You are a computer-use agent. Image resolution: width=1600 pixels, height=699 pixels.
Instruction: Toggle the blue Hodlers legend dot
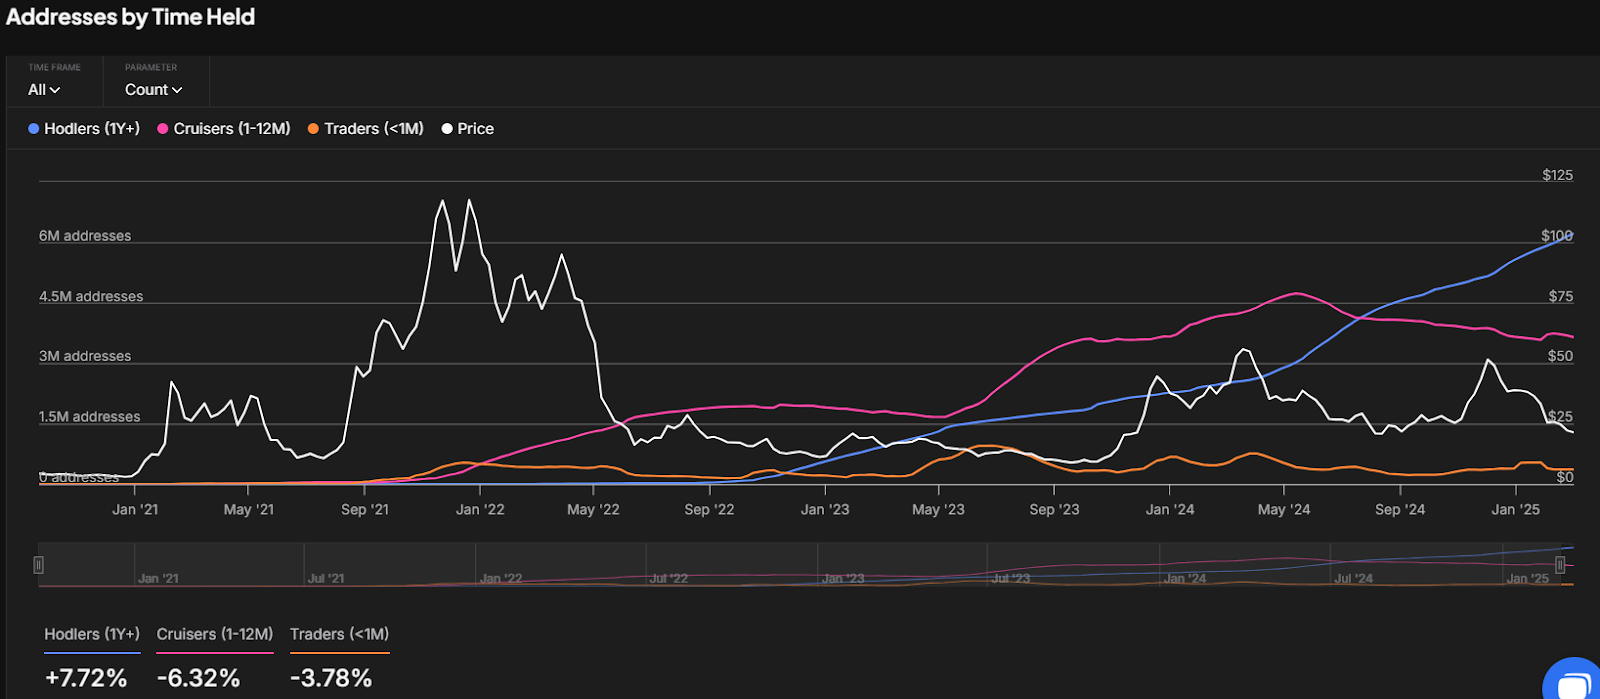34,129
